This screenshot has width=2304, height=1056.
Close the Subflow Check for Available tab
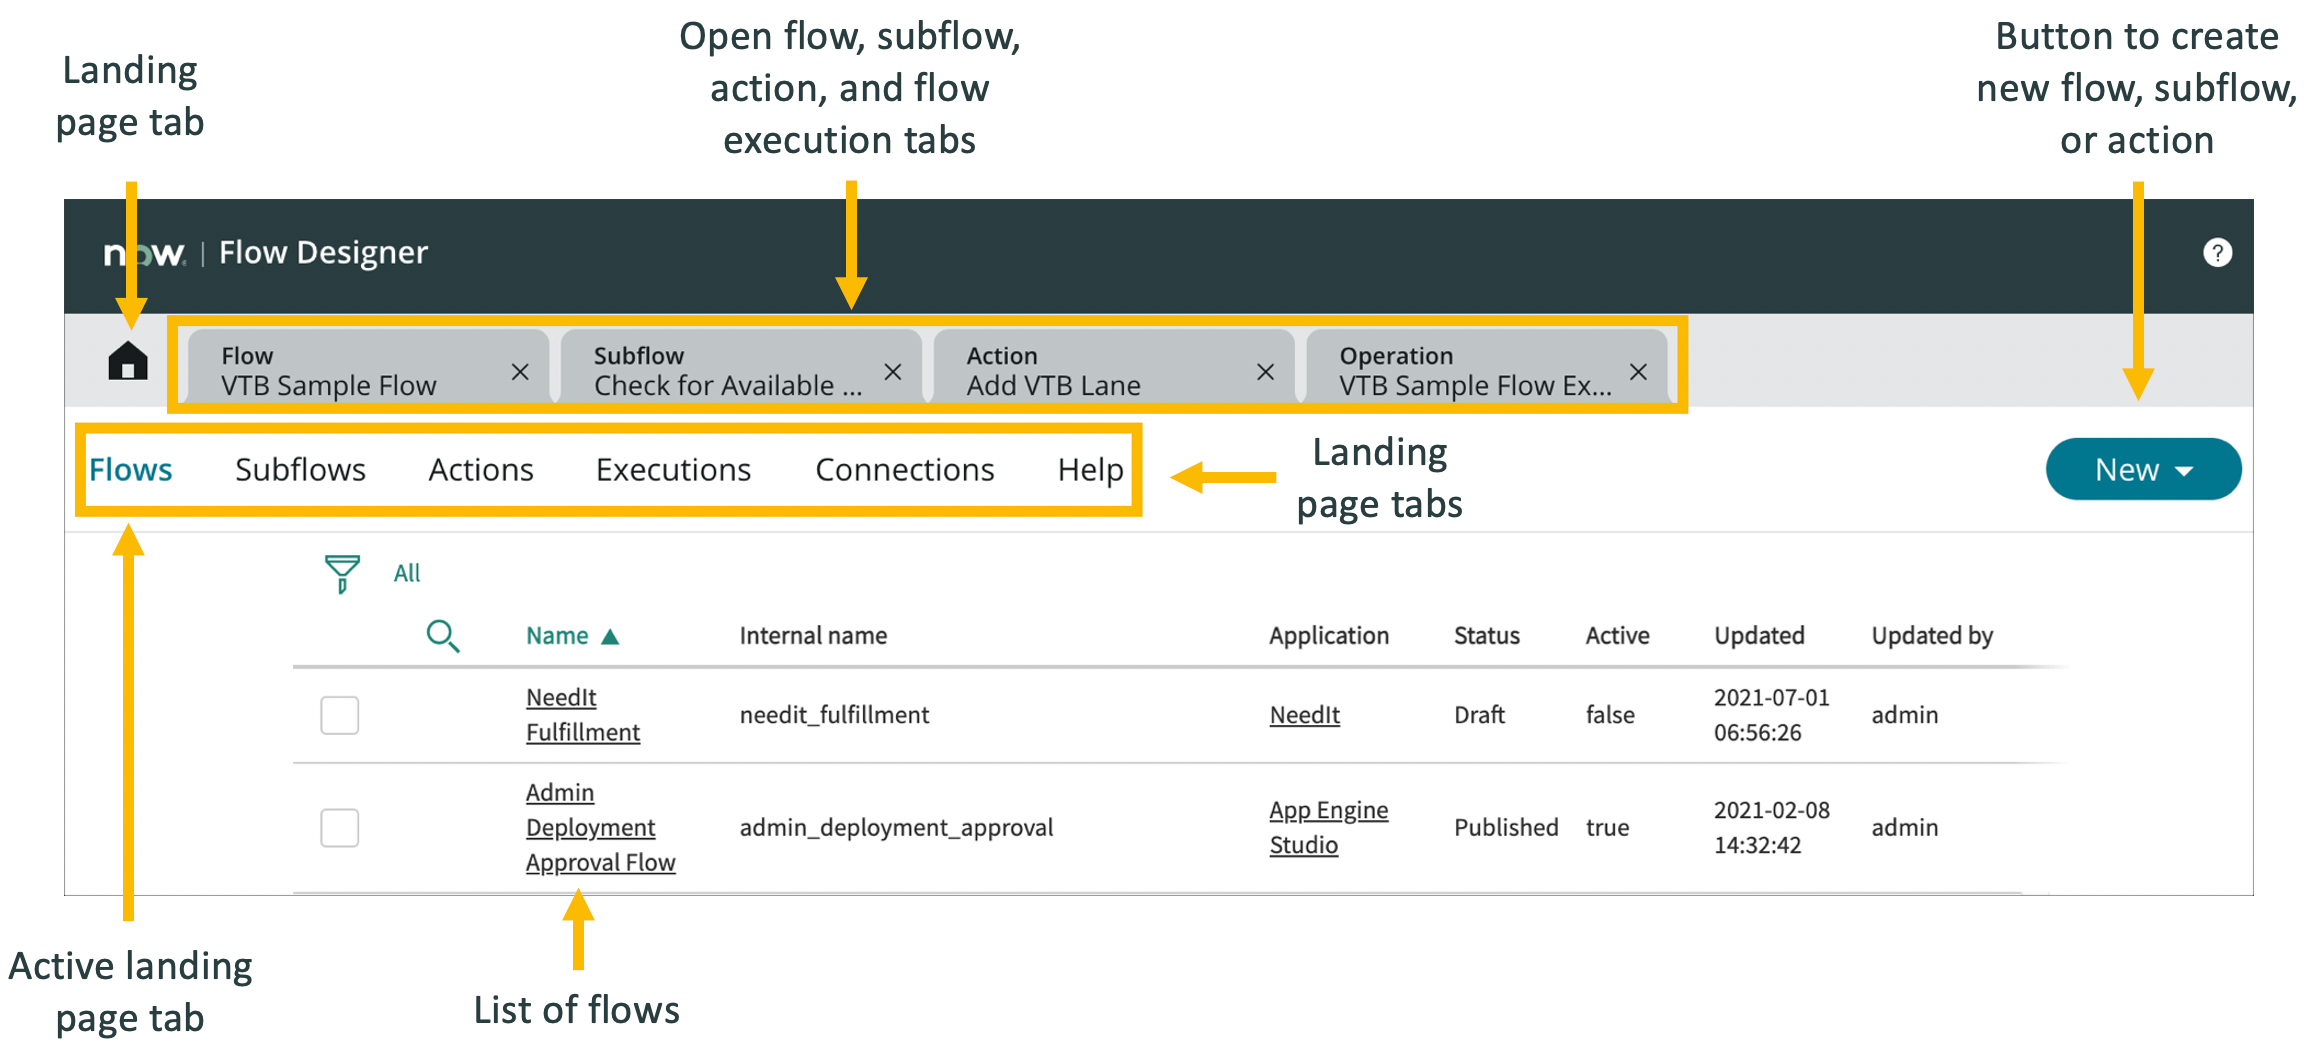(x=893, y=370)
